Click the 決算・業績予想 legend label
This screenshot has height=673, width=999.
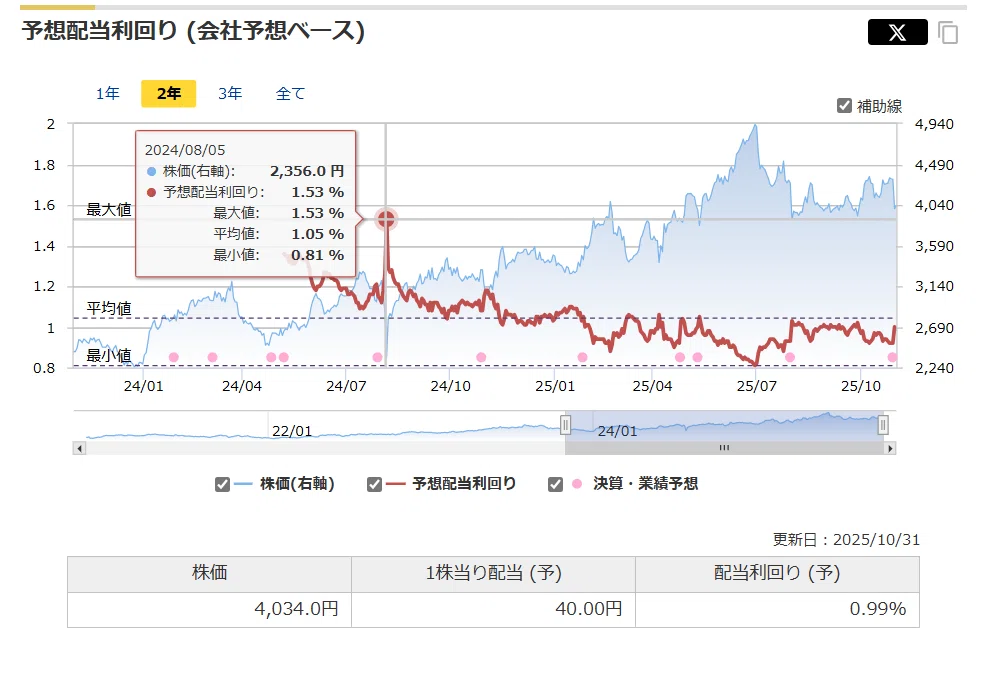click(645, 484)
